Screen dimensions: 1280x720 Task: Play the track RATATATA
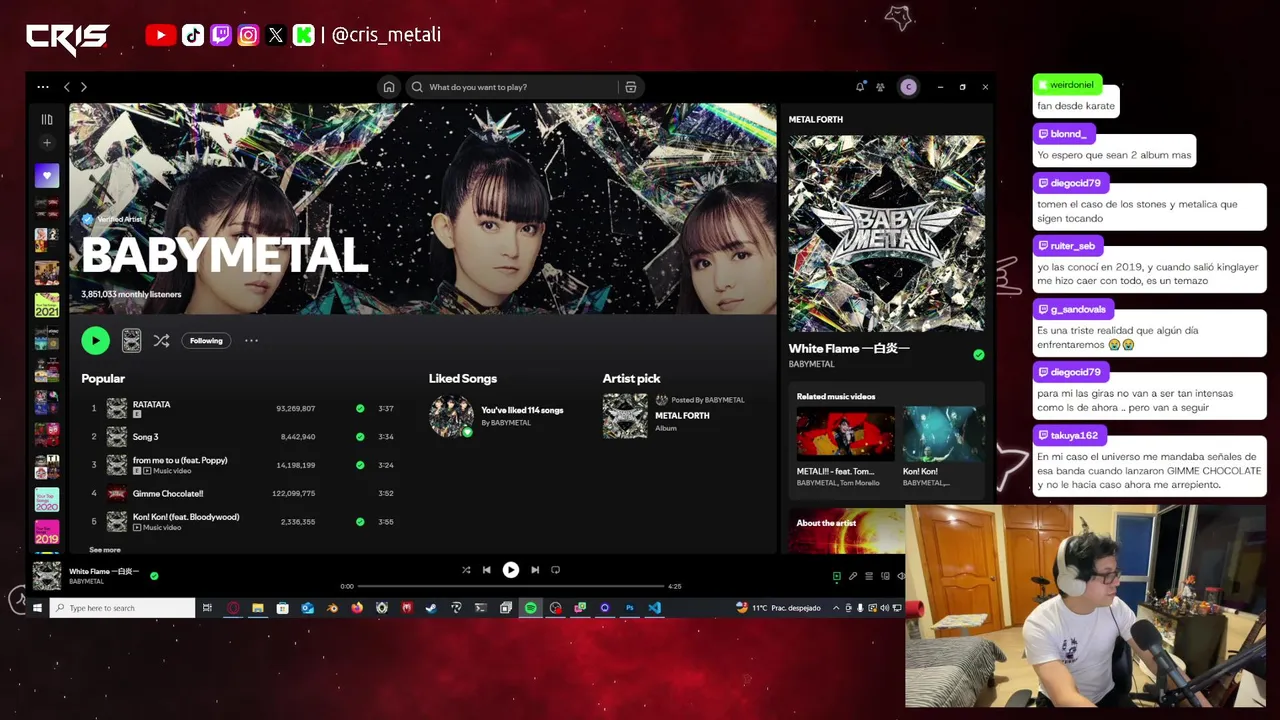click(x=151, y=404)
